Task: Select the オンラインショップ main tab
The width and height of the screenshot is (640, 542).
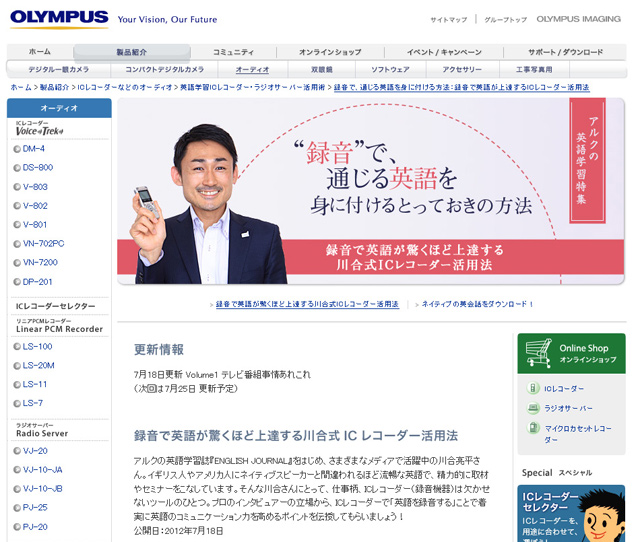Action: pyautogui.click(x=330, y=52)
